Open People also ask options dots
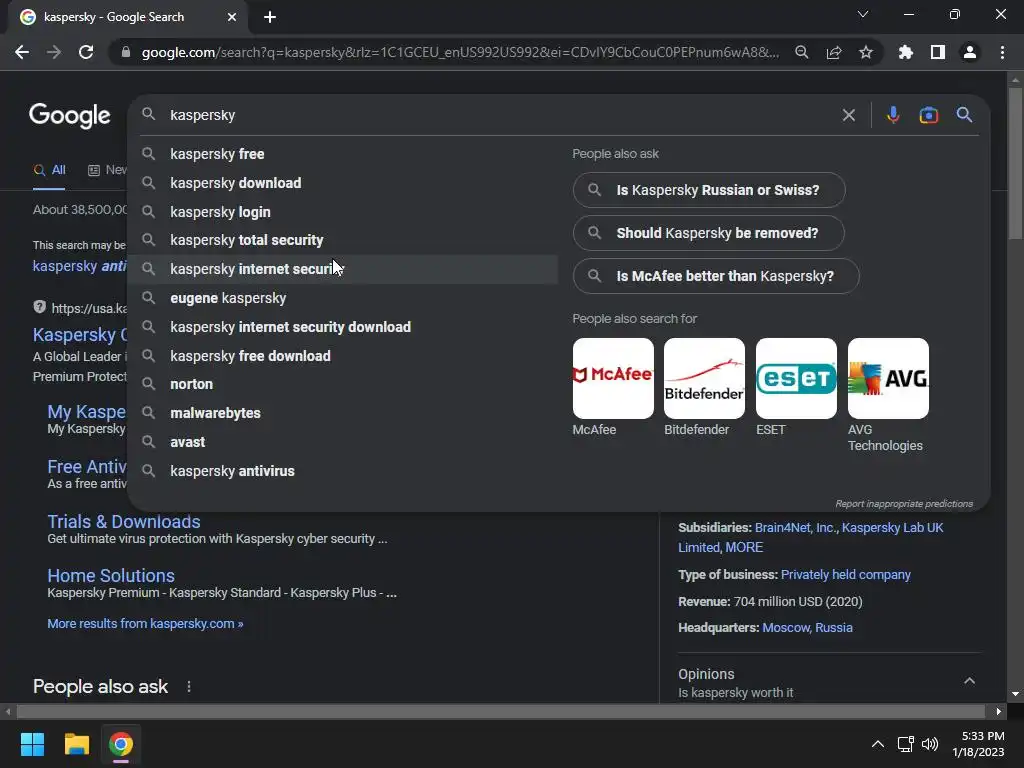 pos(189,686)
